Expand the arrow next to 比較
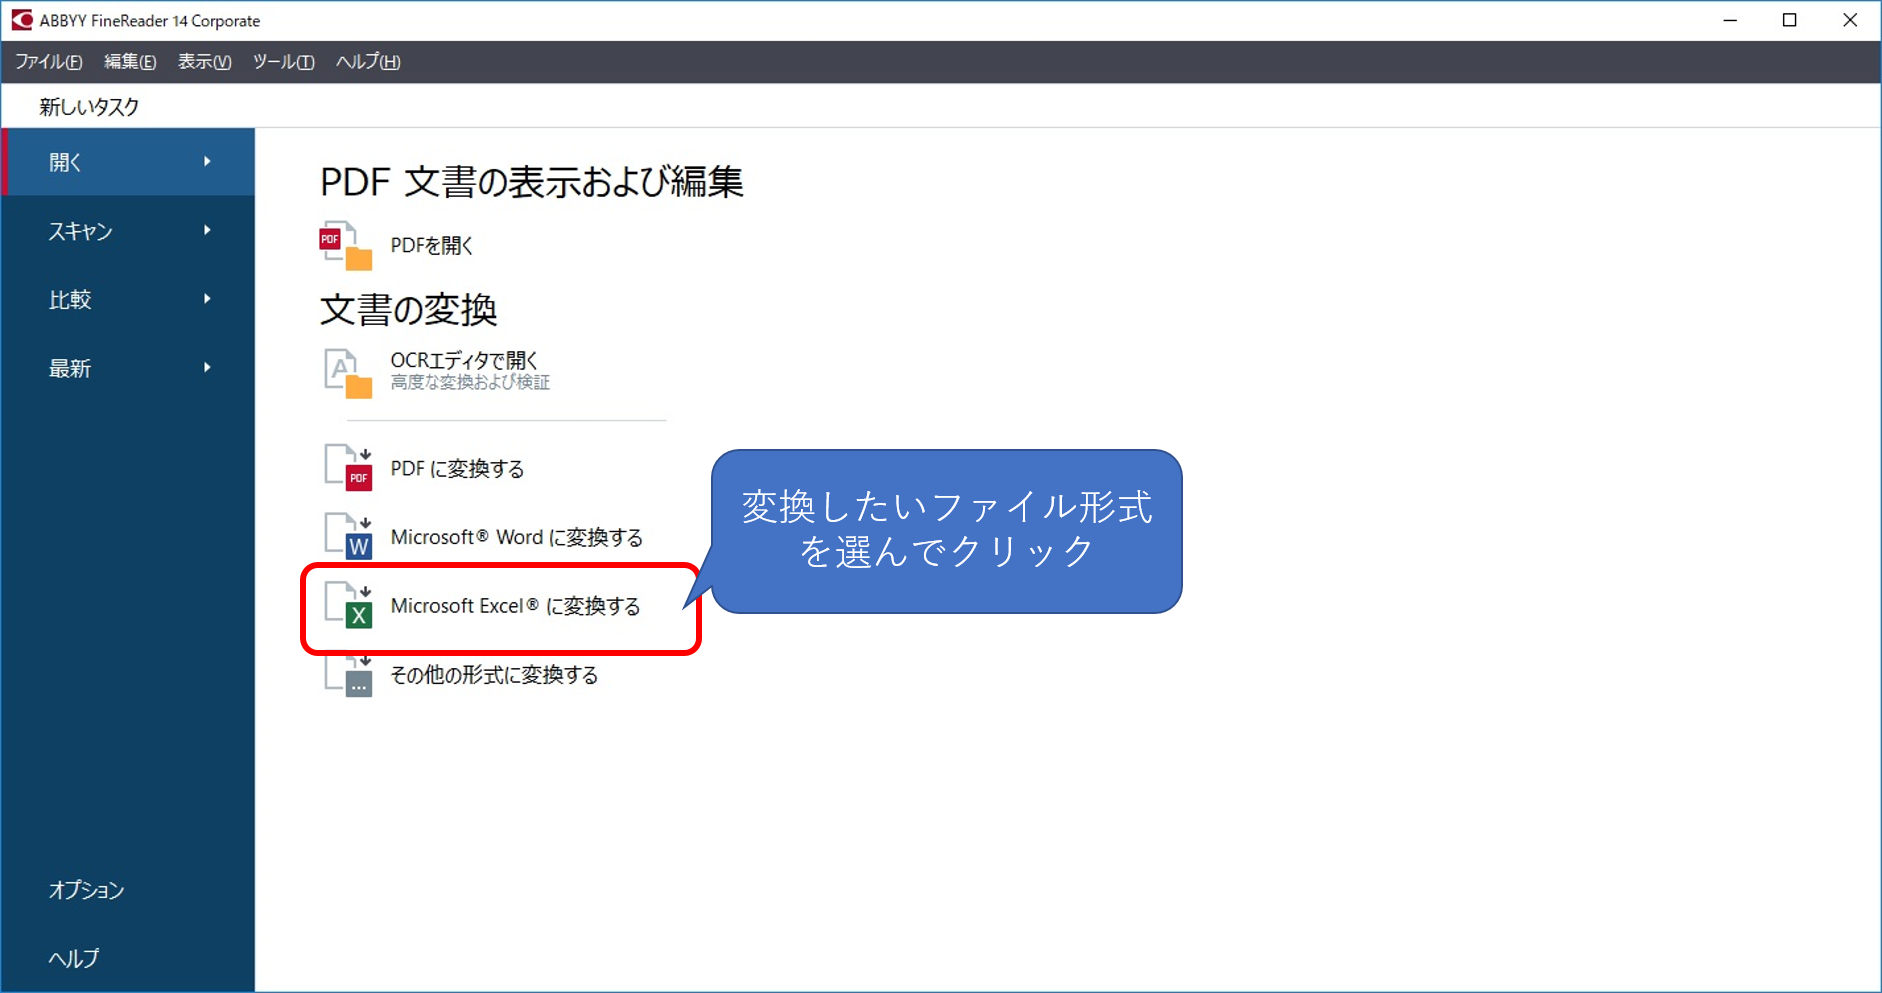The image size is (1882, 993). [x=207, y=298]
